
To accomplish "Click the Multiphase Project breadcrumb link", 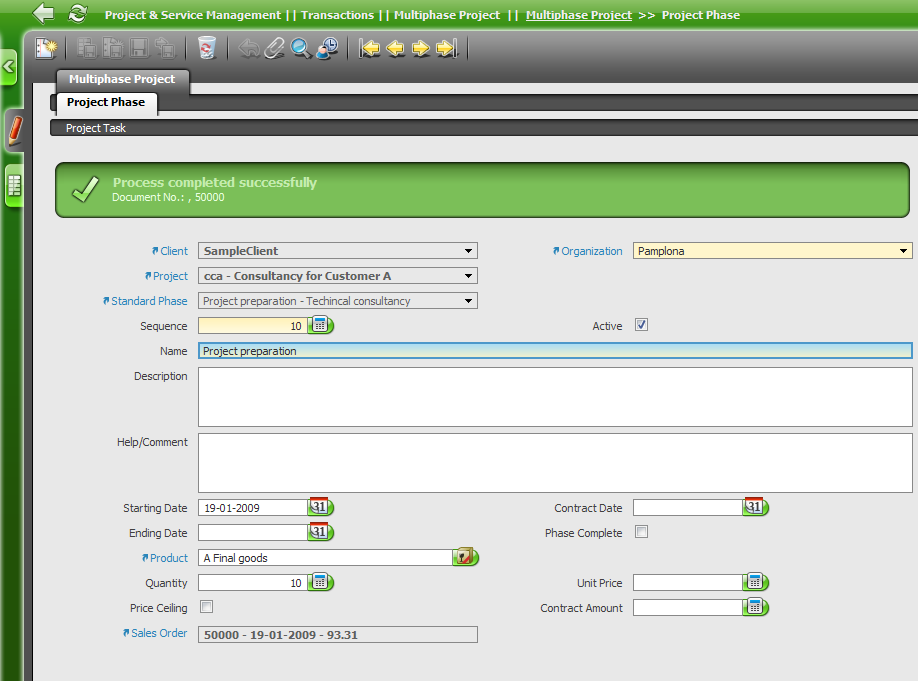I will click(x=579, y=15).
